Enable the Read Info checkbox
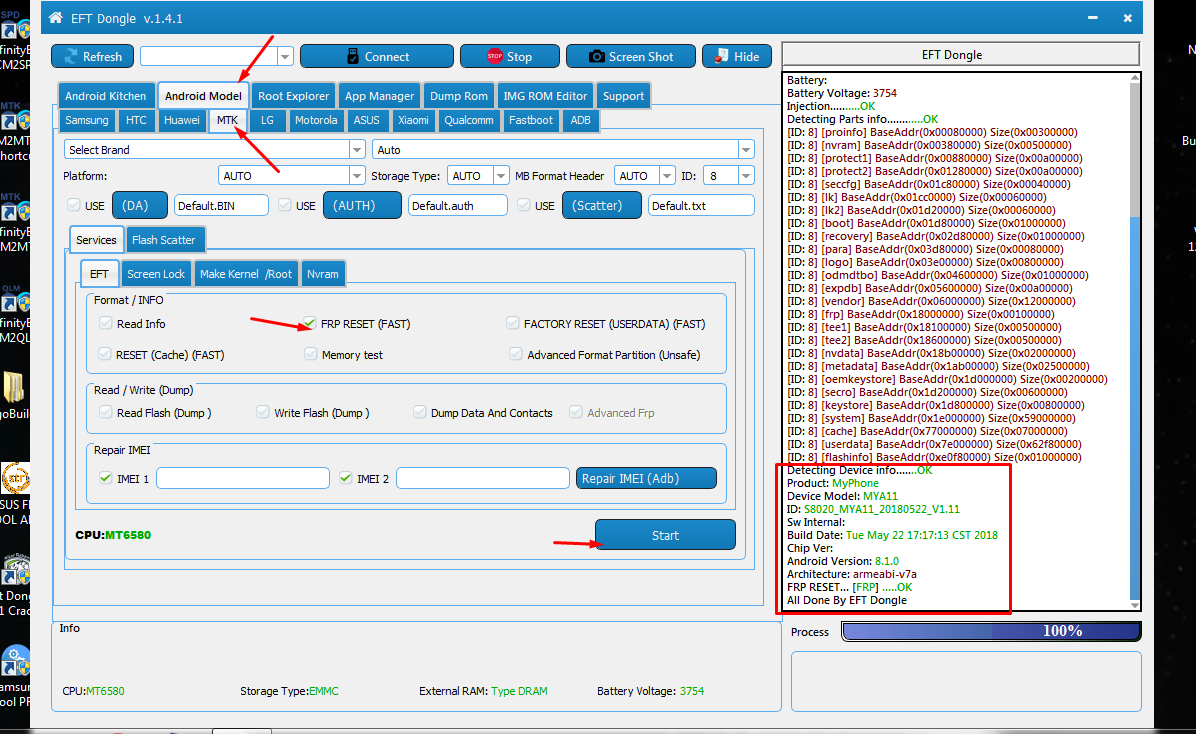The width and height of the screenshot is (1196, 734). pyautogui.click(x=105, y=324)
